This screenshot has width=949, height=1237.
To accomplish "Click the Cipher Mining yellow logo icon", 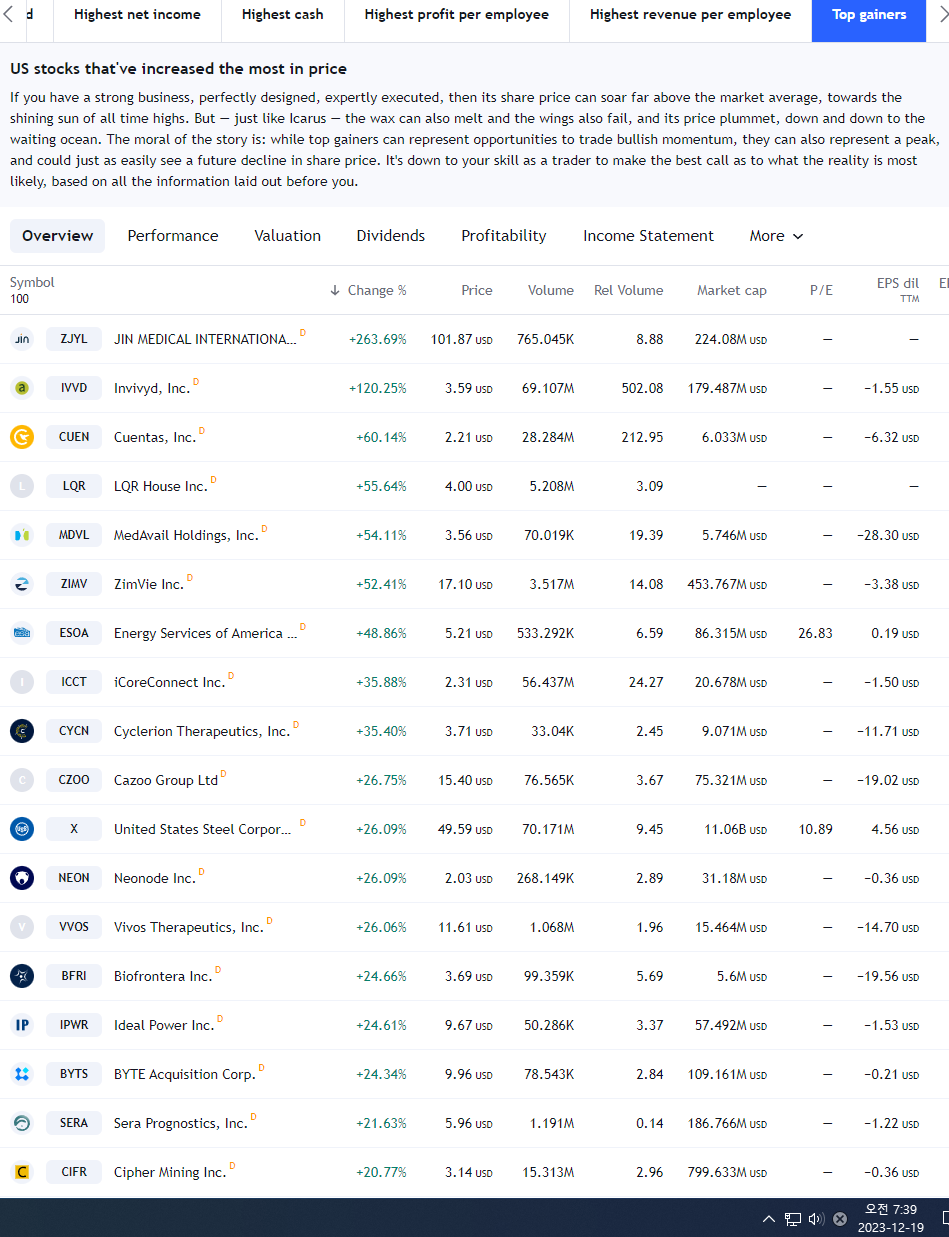I will pos(22,1172).
